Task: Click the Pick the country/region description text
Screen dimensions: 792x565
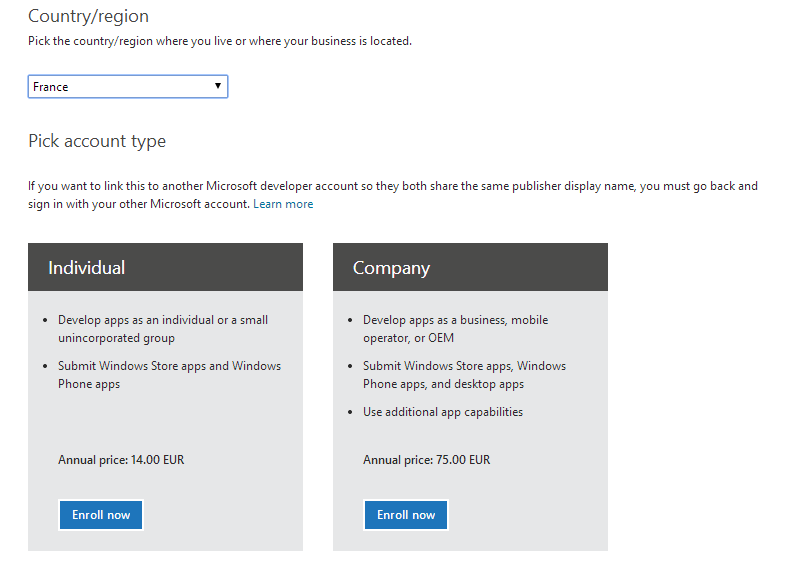Action: (220, 41)
